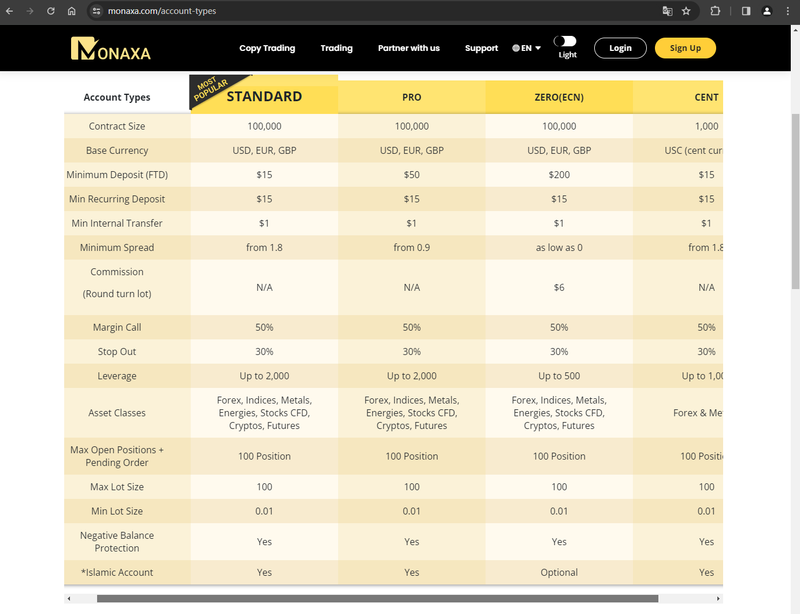Click the Sign Up button
The width and height of the screenshot is (800, 614).
pyautogui.click(x=685, y=48)
